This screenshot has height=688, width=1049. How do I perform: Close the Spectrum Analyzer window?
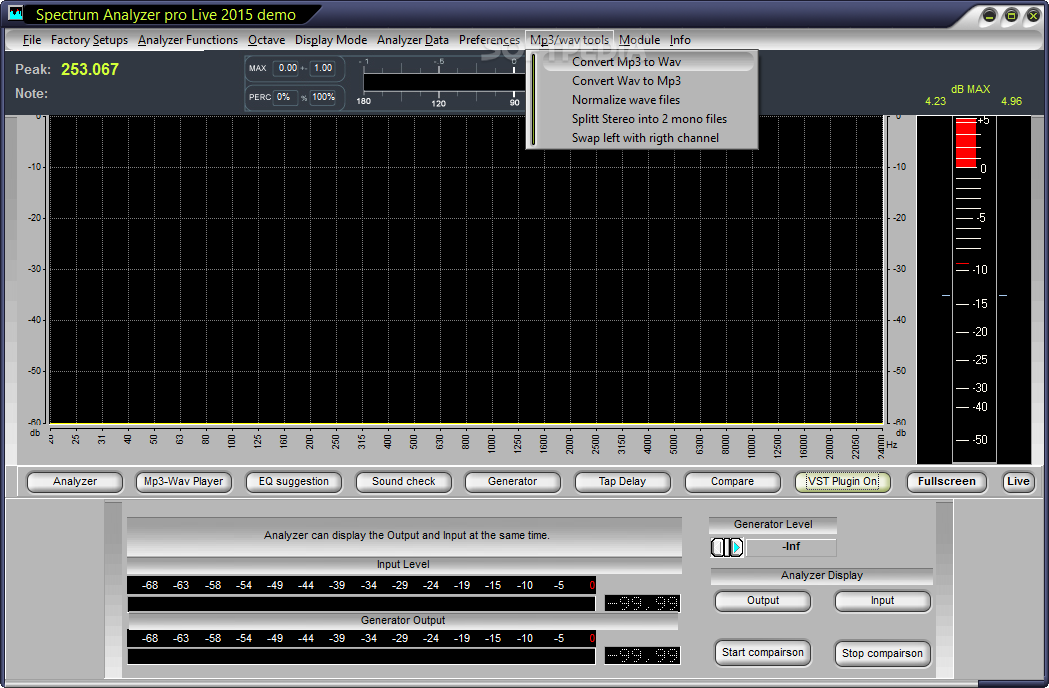[1033, 16]
